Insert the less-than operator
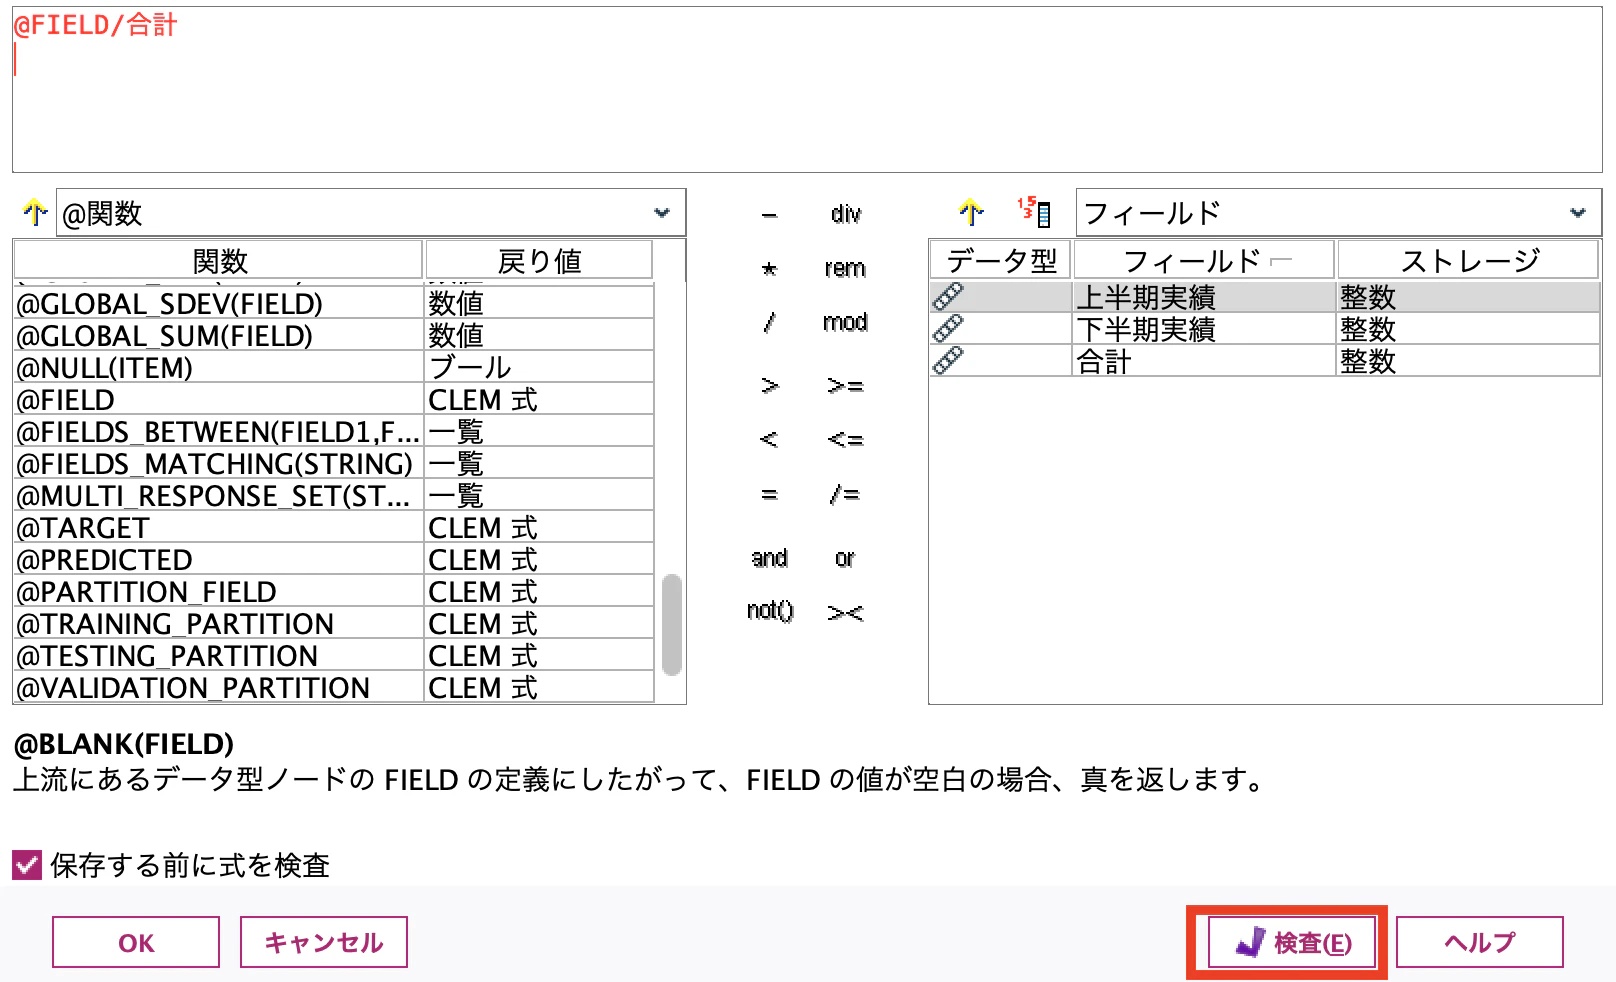This screenshot has width=1616, height=982. (x=769, y=439)
